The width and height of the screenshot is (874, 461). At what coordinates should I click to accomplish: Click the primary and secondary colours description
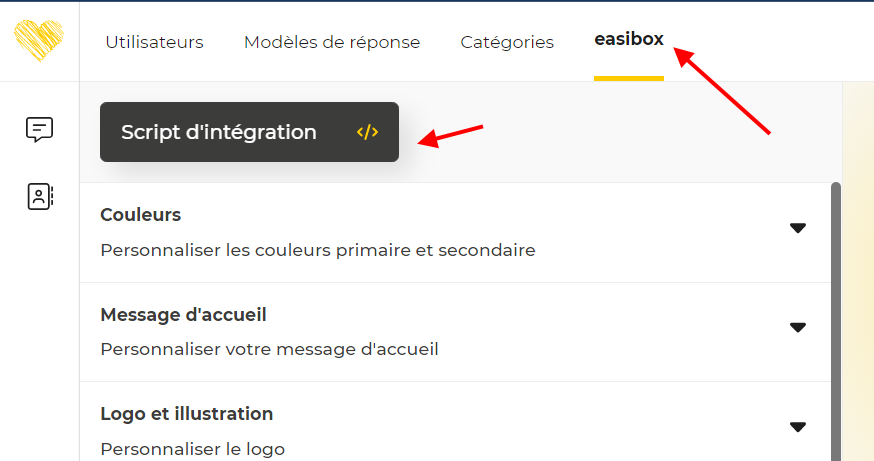click(x=317, y=250)
